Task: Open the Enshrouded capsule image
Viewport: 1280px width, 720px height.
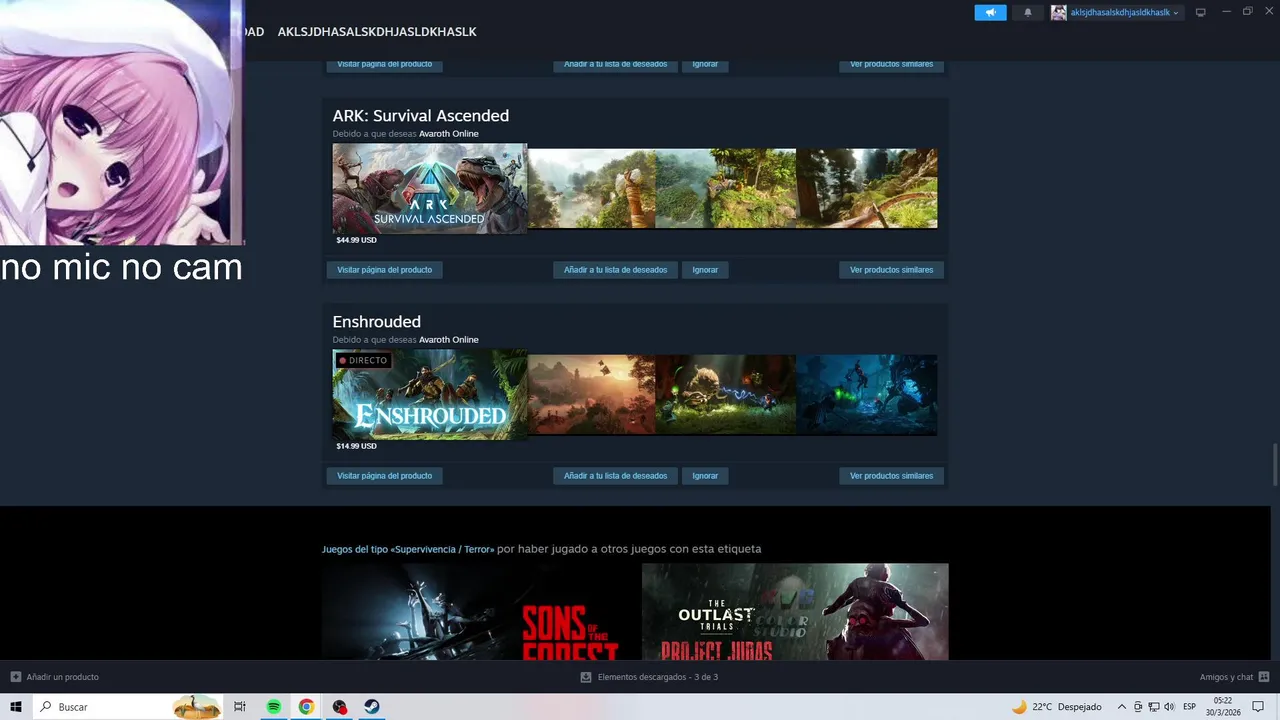Action: point(429,395)
